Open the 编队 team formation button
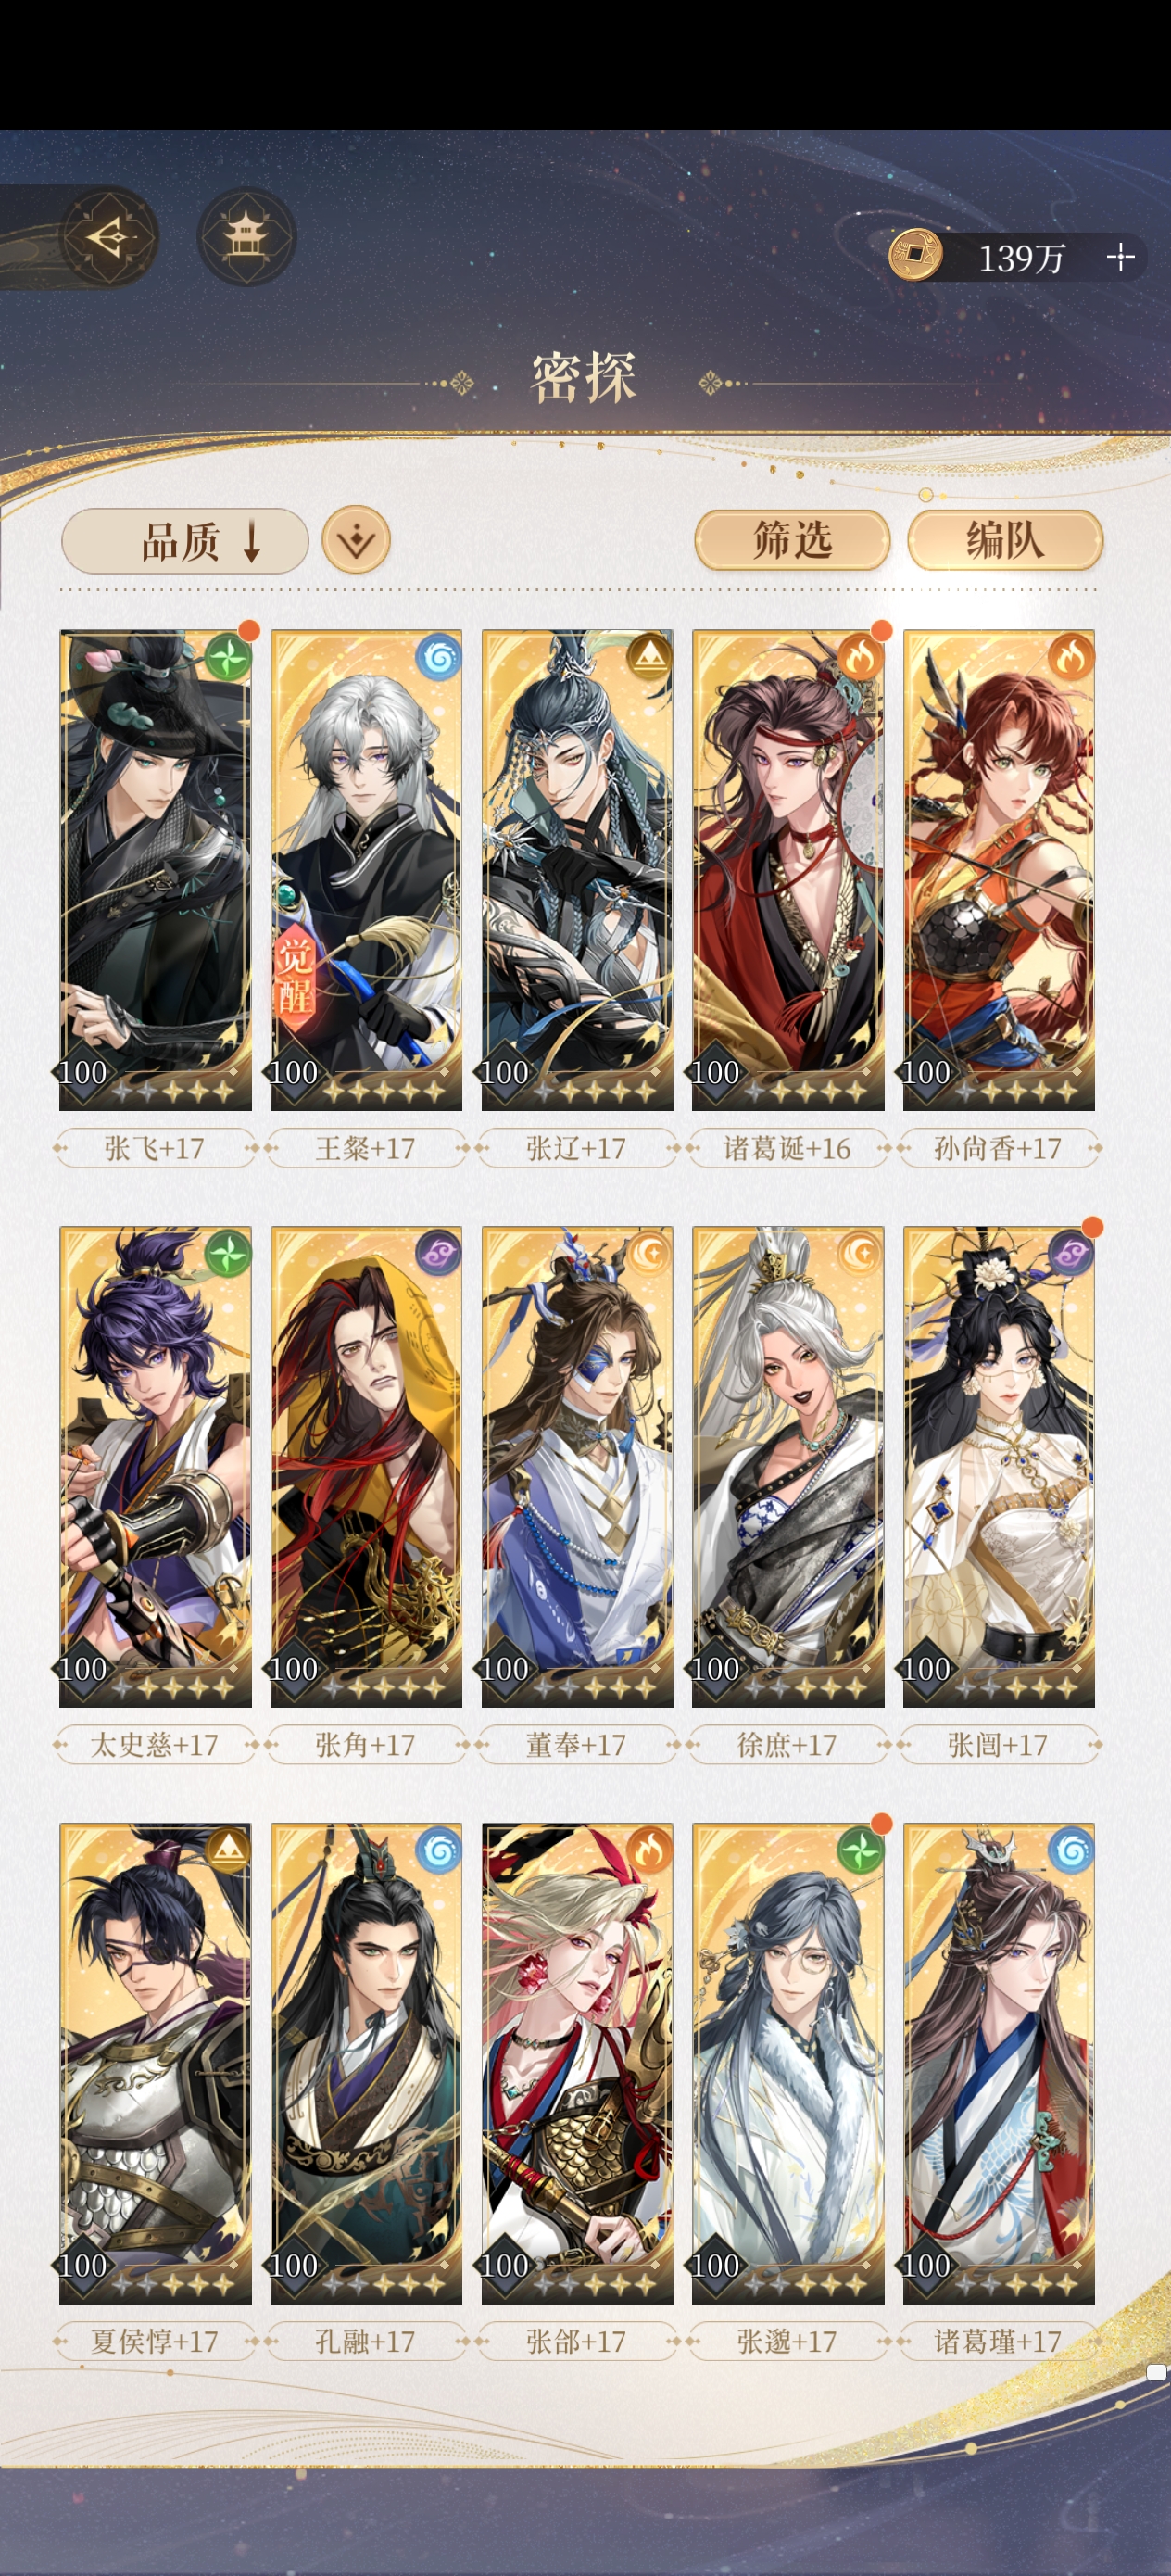Image resolution: width=1171 pixels, height=2576 pixels. click(x=1005, y=540)
